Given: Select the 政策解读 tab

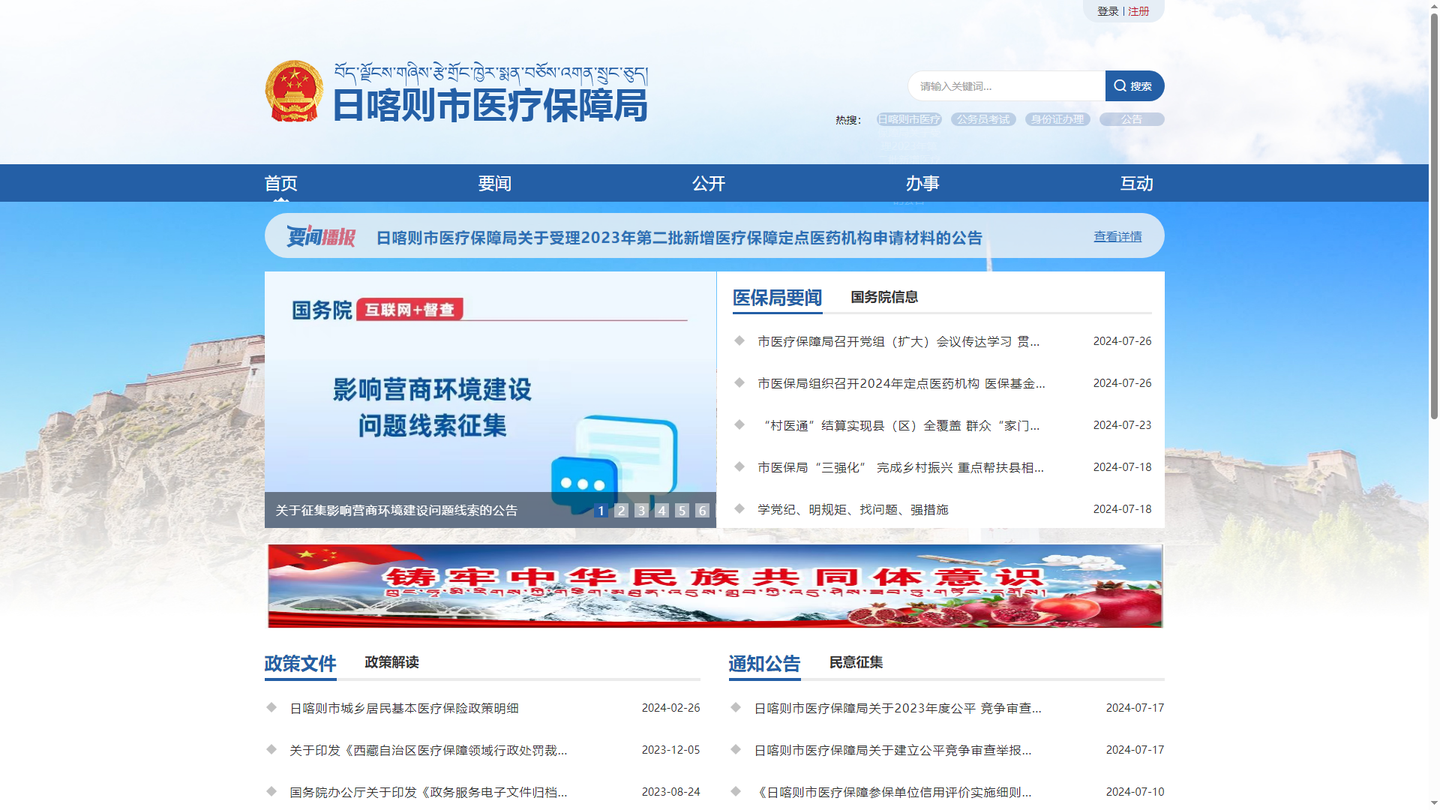Looking at the screenshot, I should [392, 662].
